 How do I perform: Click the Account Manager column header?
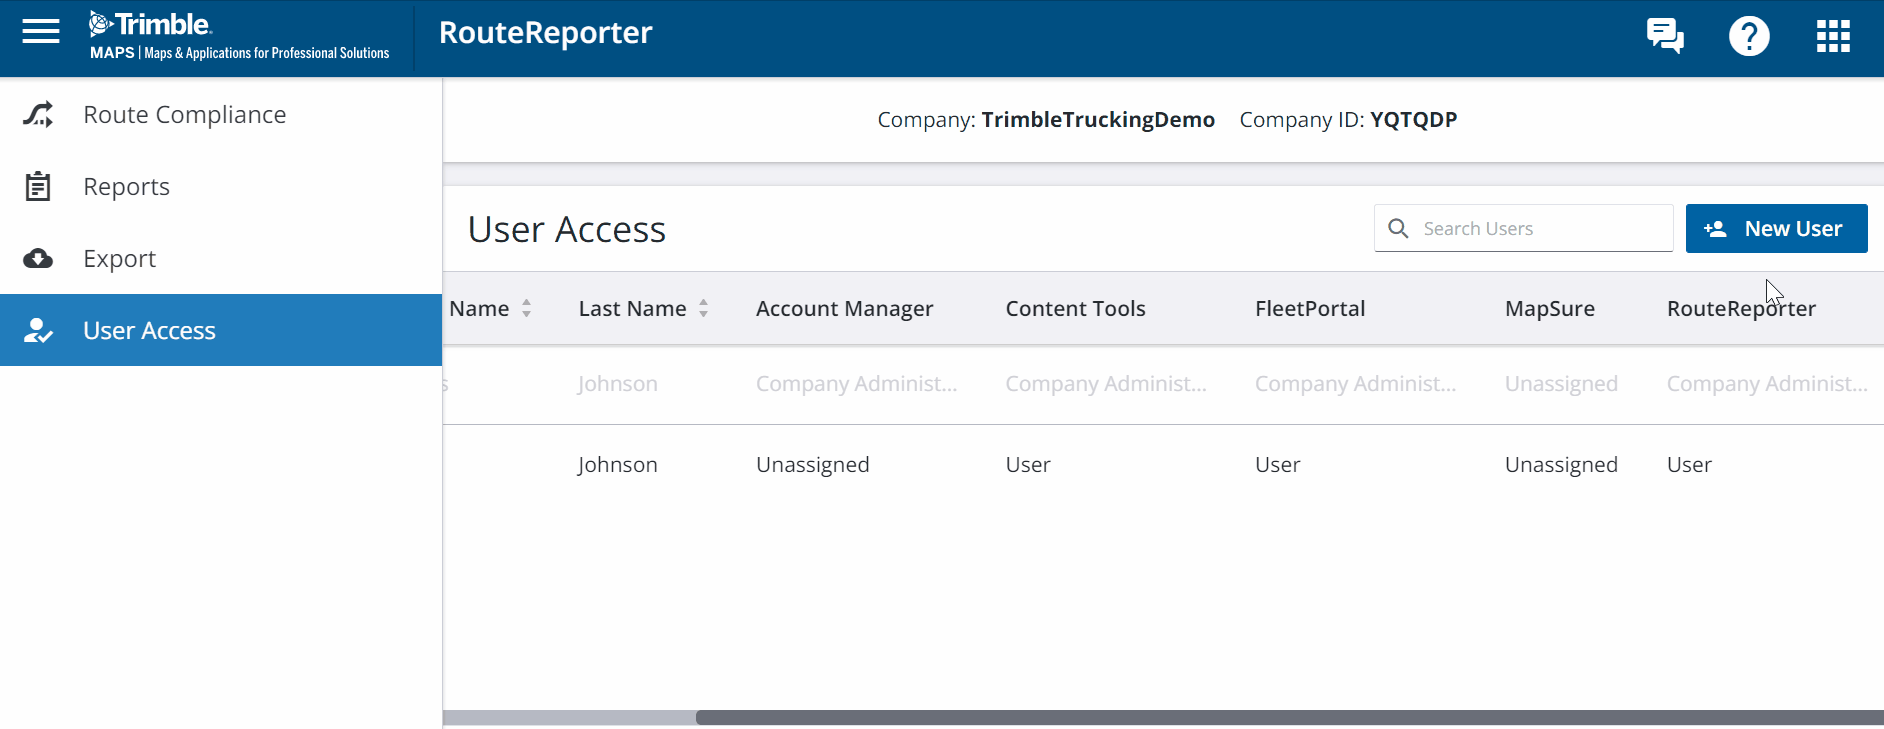click(x=844, y=309)
